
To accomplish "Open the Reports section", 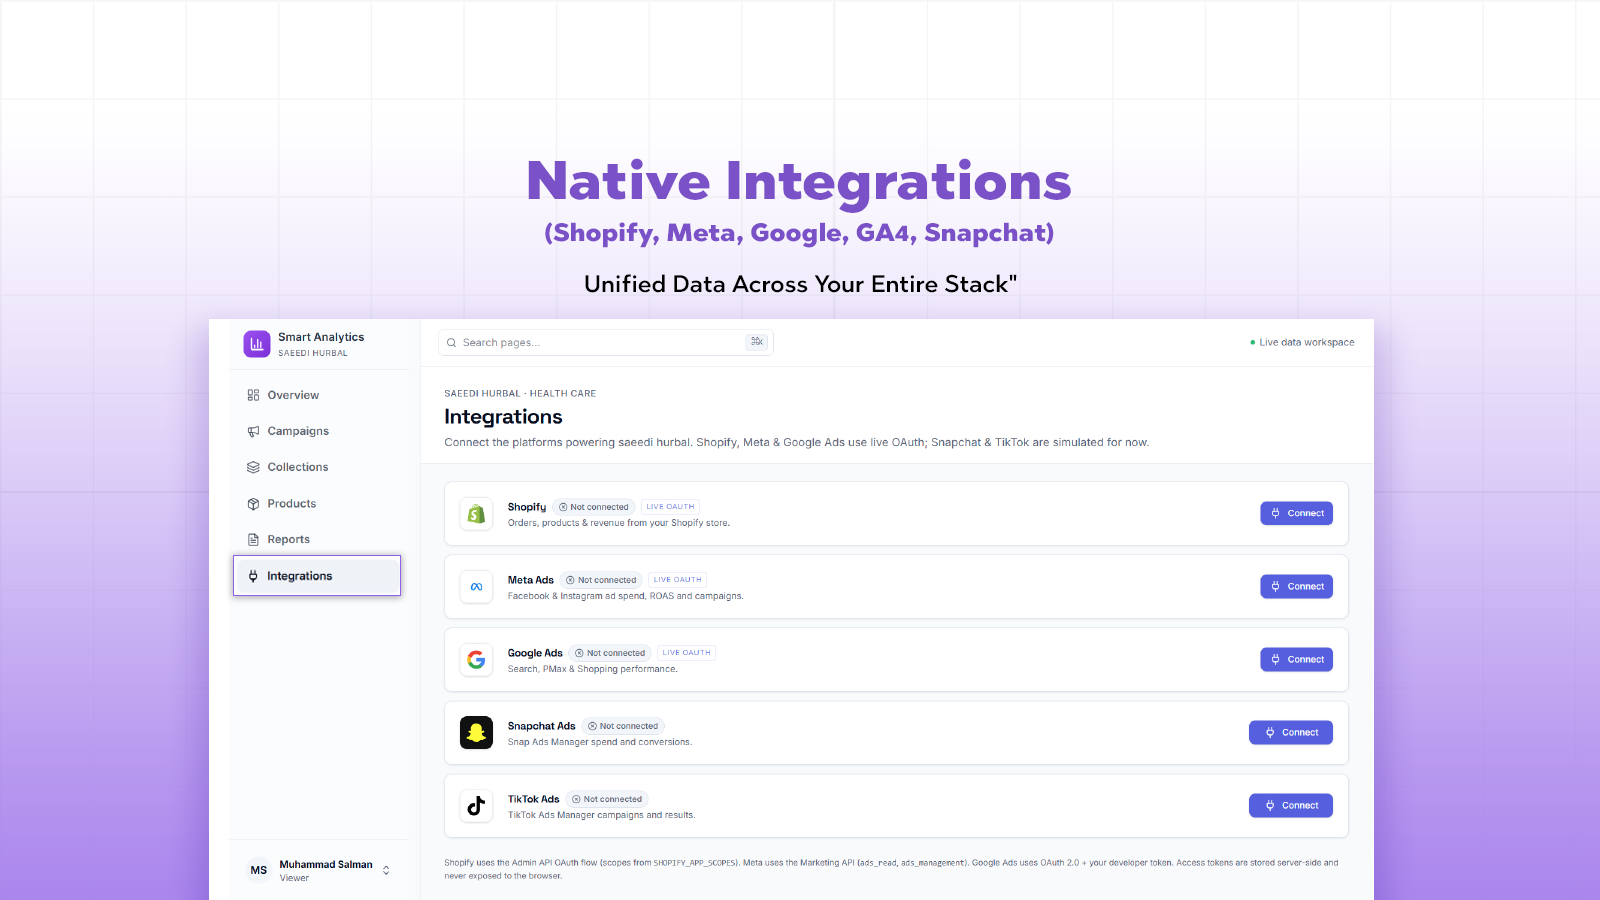I will [x=317, y=539].
